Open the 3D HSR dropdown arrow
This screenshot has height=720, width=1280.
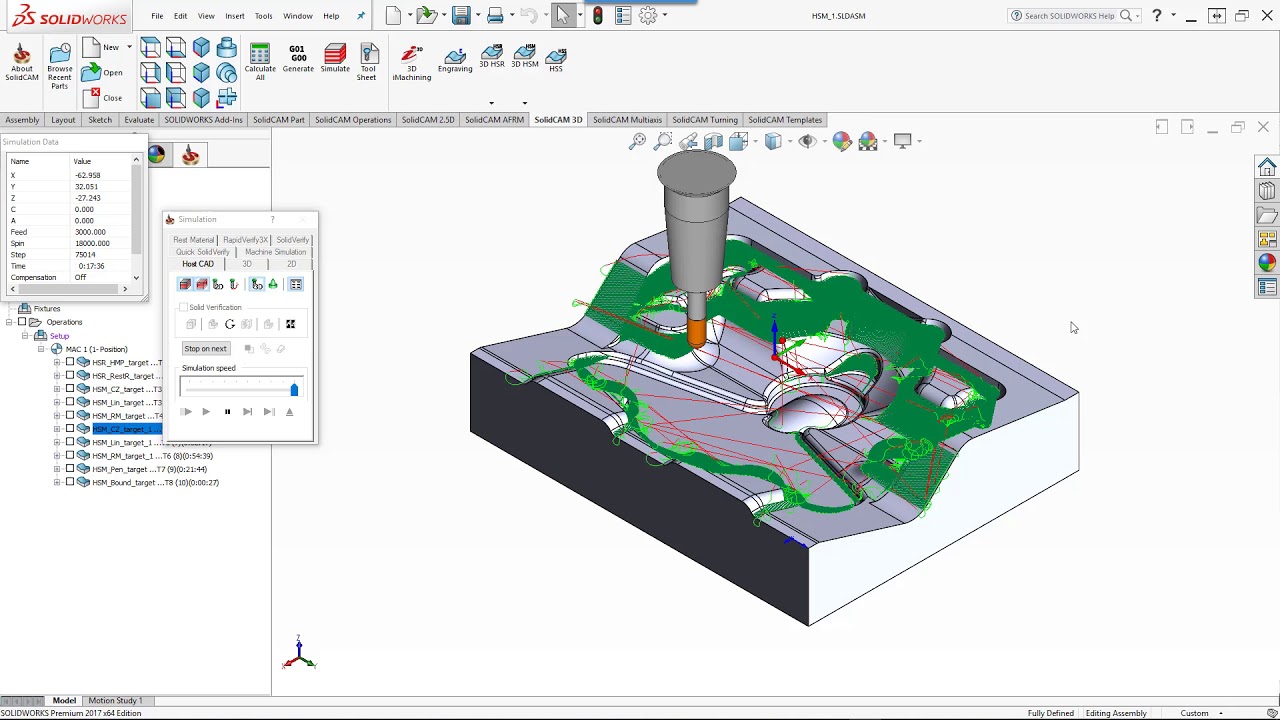click(x=491, y=103)
